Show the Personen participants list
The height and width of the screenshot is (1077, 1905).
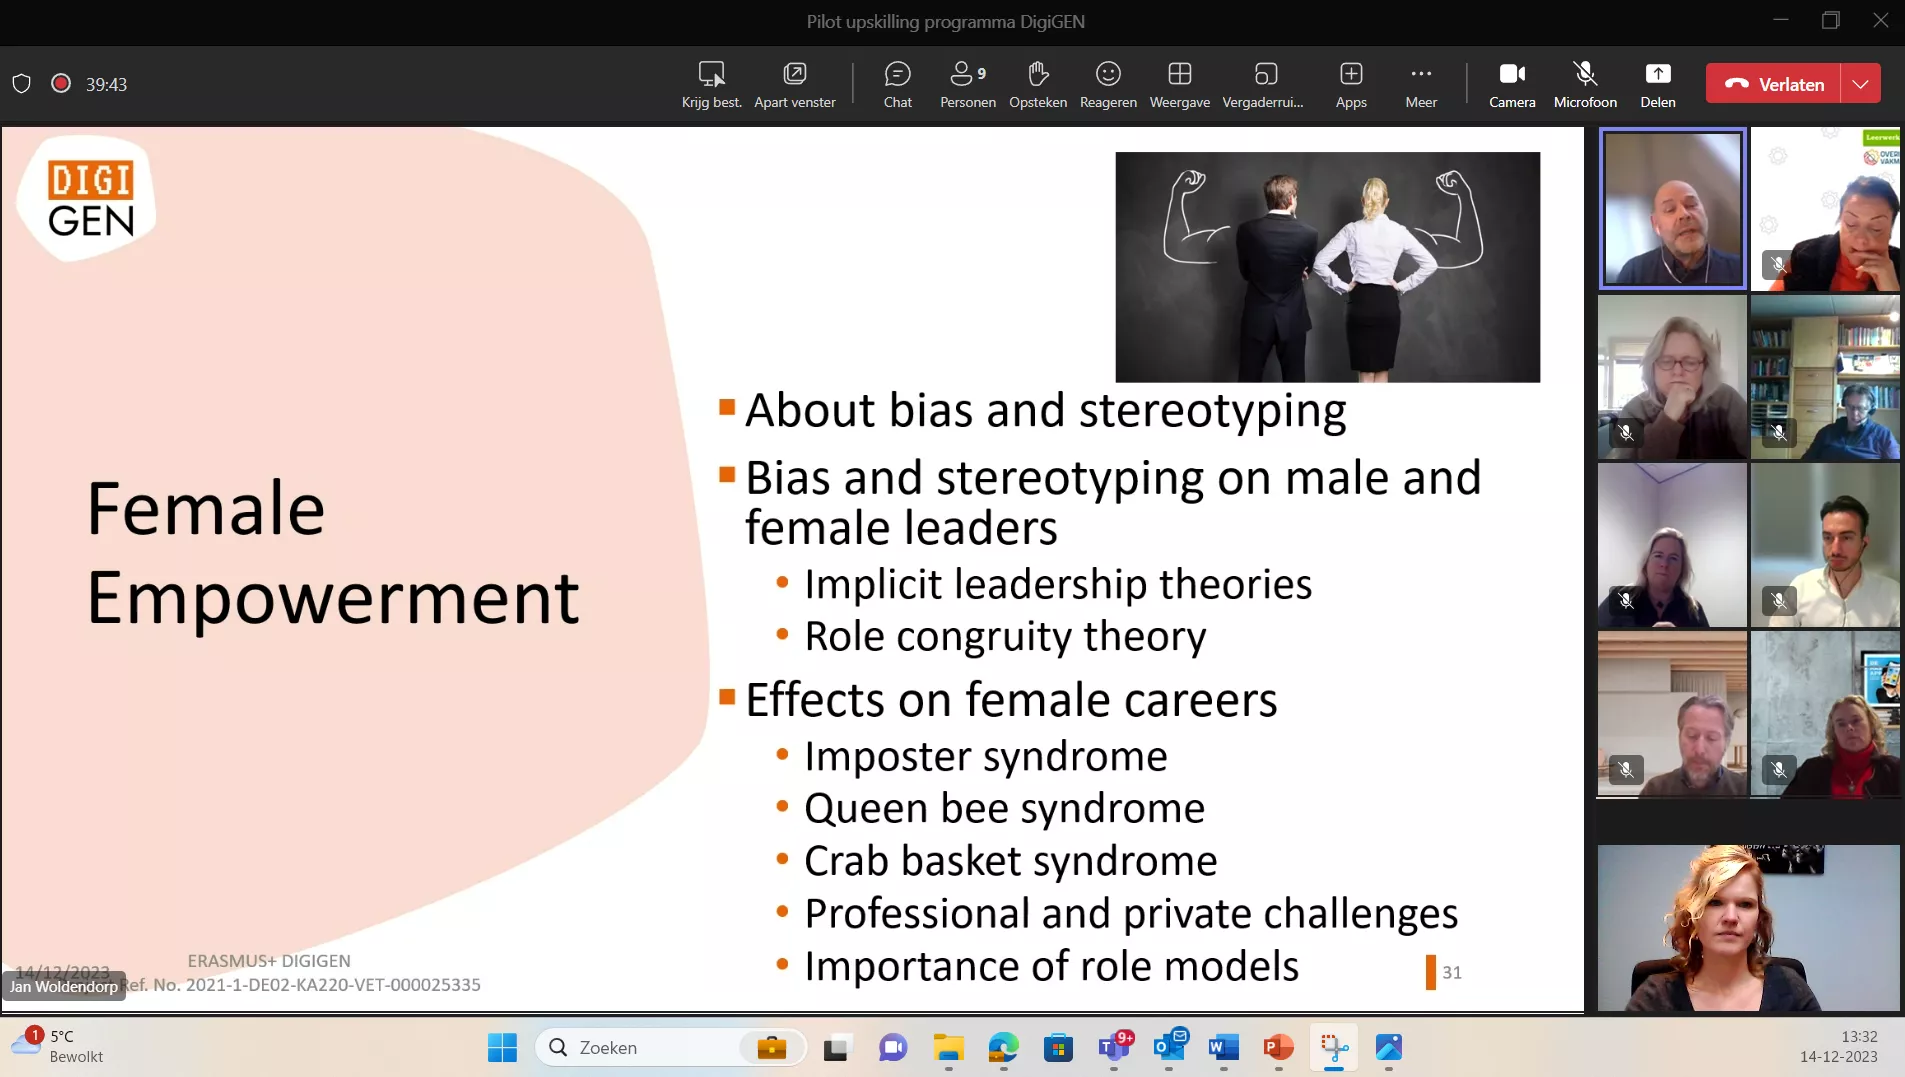point(967,84)
